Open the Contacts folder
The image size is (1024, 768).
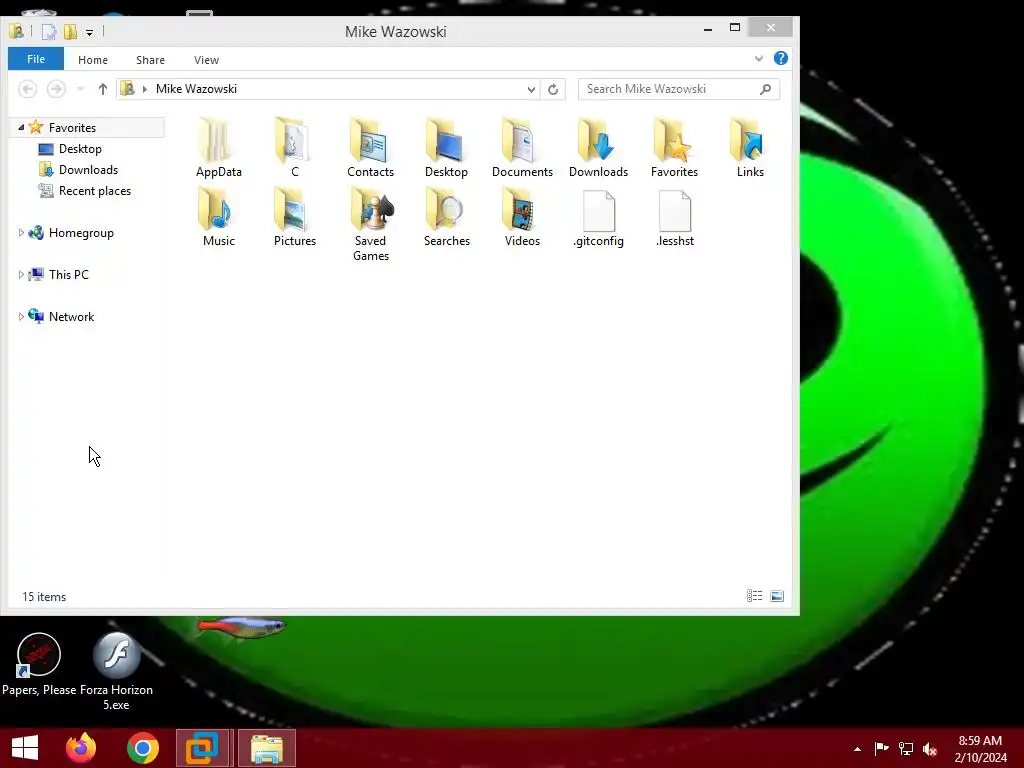(x=370, y=148)
